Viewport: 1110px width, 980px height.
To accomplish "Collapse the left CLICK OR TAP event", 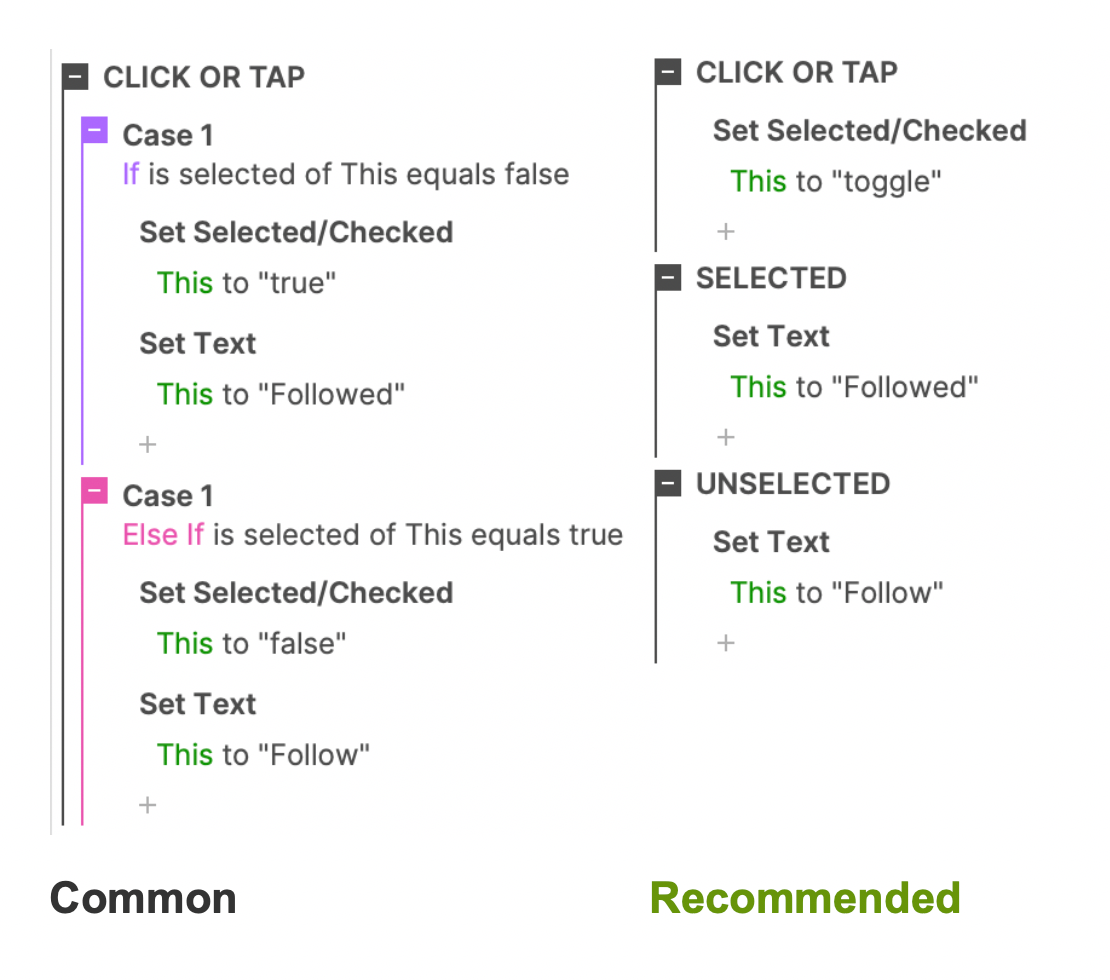I will click(x=75, y=76).
